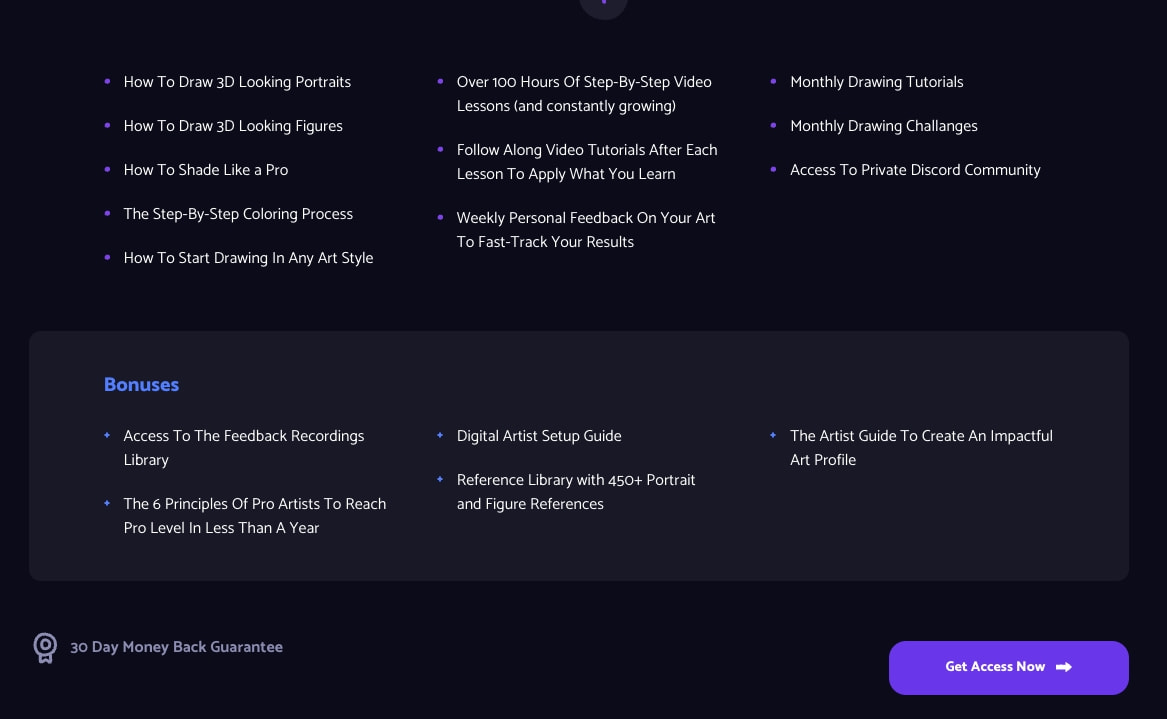Click the star bullet beside Reference Library item
The image size is (1167, 719).
click(x=440, y=479)
